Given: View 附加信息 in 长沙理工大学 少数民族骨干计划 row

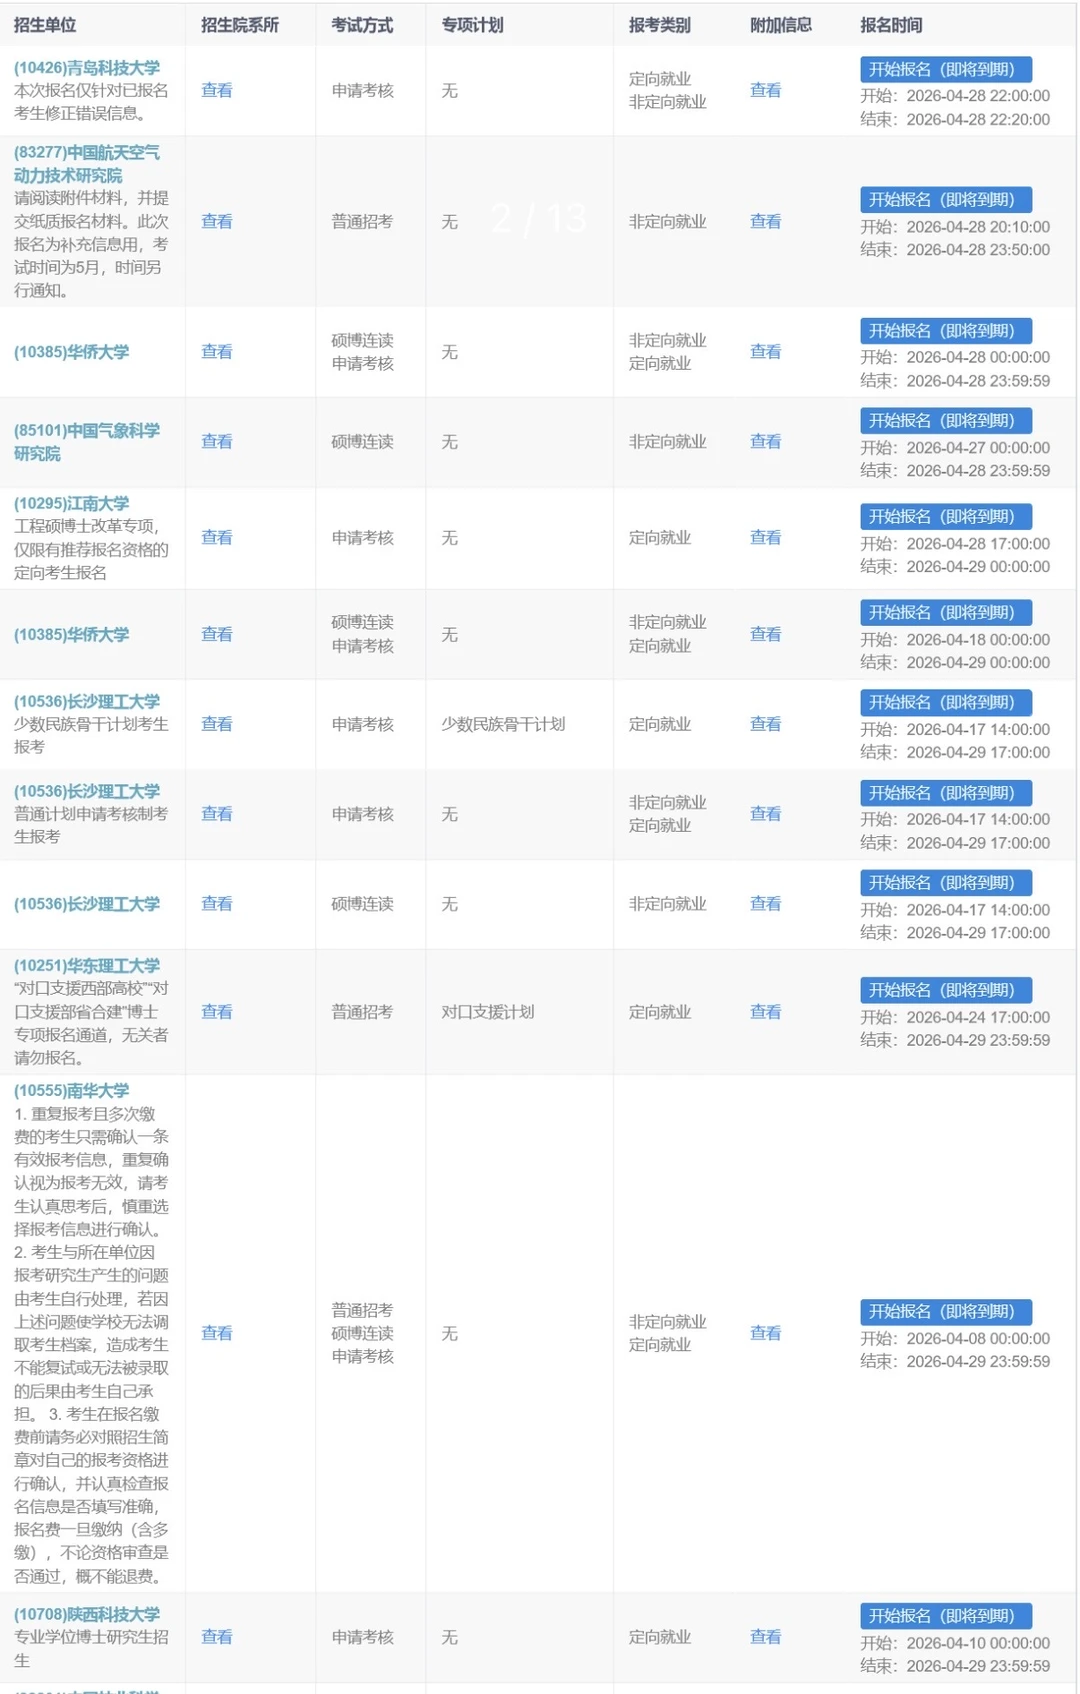Looking at the screenshot, I should [766, 723].
